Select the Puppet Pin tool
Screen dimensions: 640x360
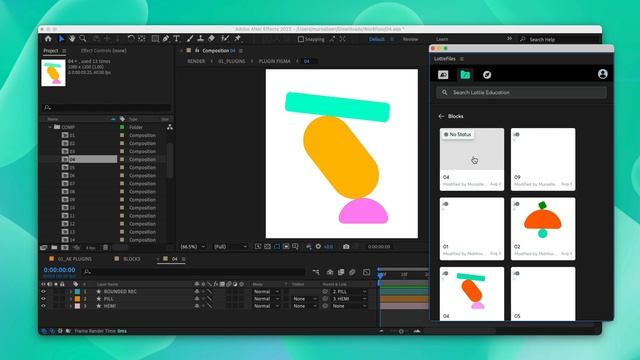coord(237,39)
